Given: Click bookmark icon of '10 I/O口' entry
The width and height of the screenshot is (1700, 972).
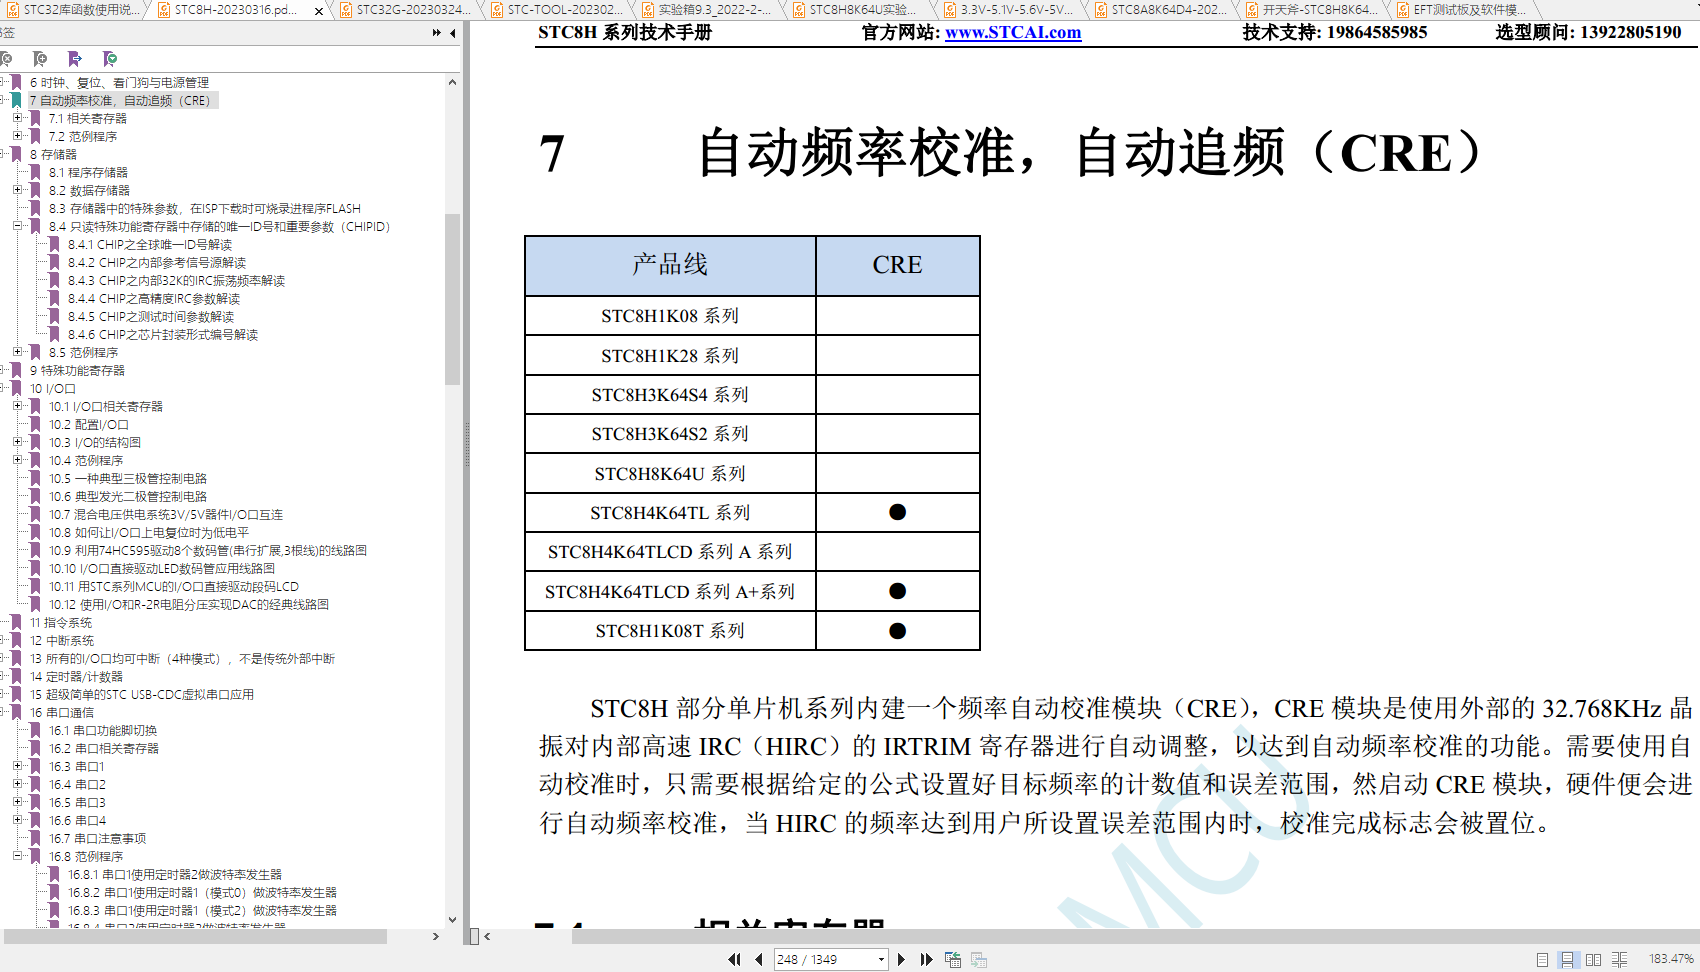Looking at the screenshot, I should 17,388.
